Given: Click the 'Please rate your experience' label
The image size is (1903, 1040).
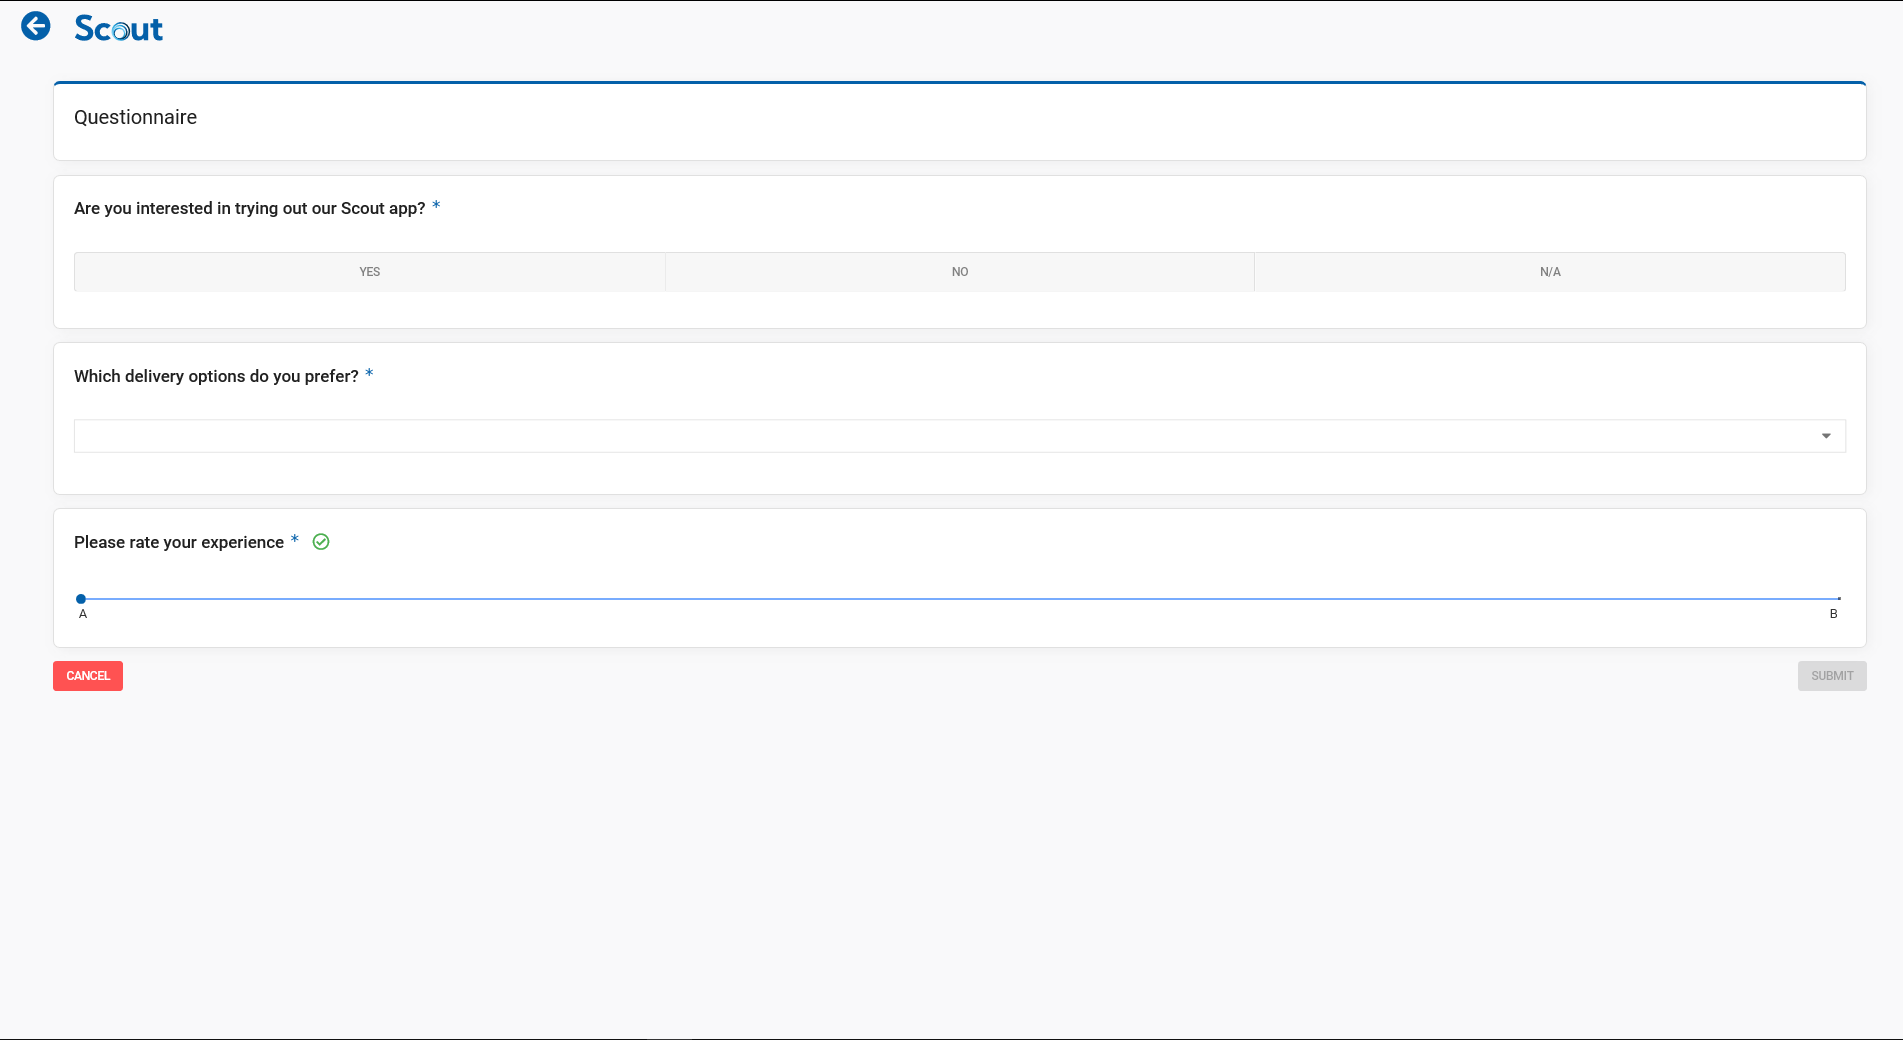Looking at the screenshot, I should pos(179,542).
